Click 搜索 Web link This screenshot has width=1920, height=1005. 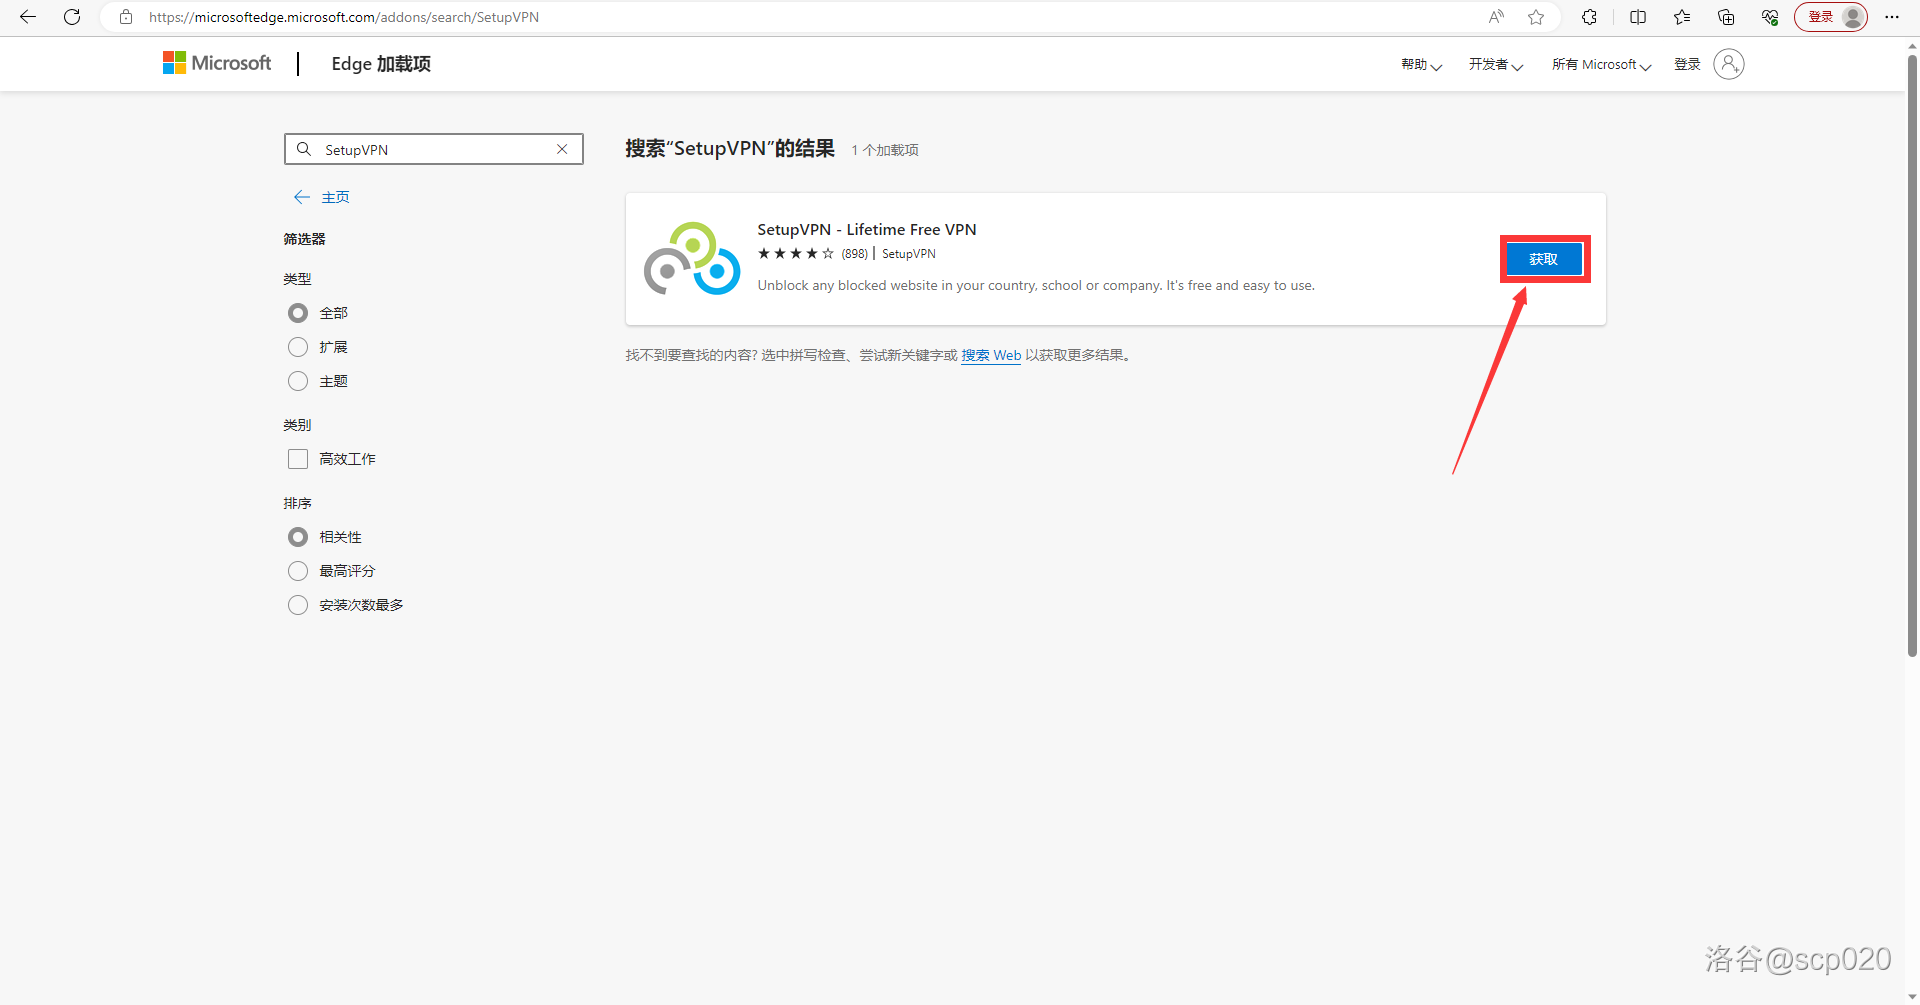point(991,355)
